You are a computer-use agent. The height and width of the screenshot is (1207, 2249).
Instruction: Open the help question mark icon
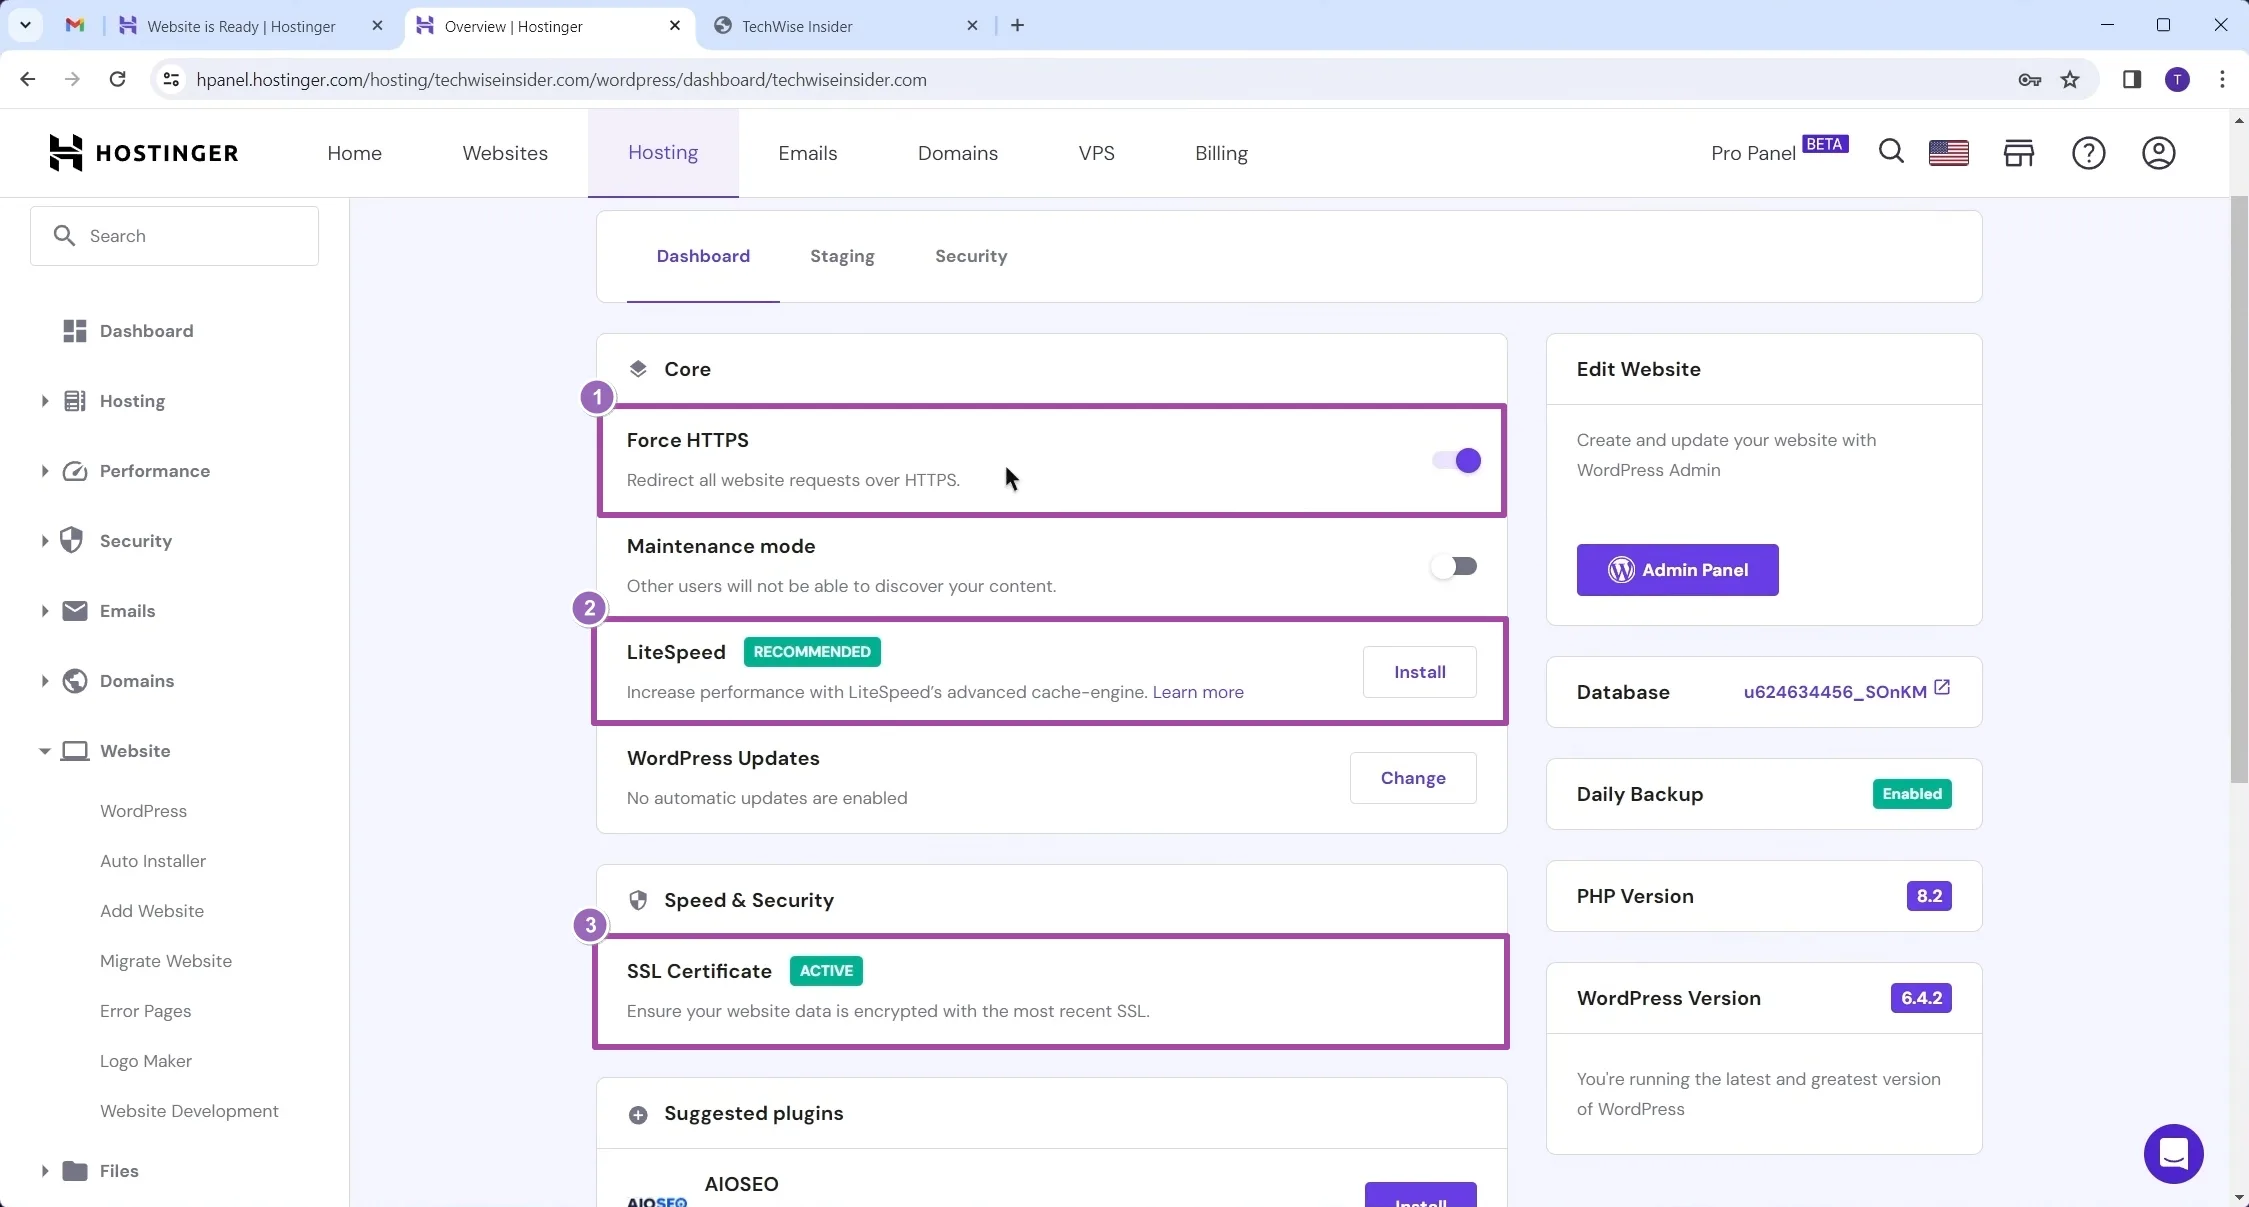coord(2088,153)
